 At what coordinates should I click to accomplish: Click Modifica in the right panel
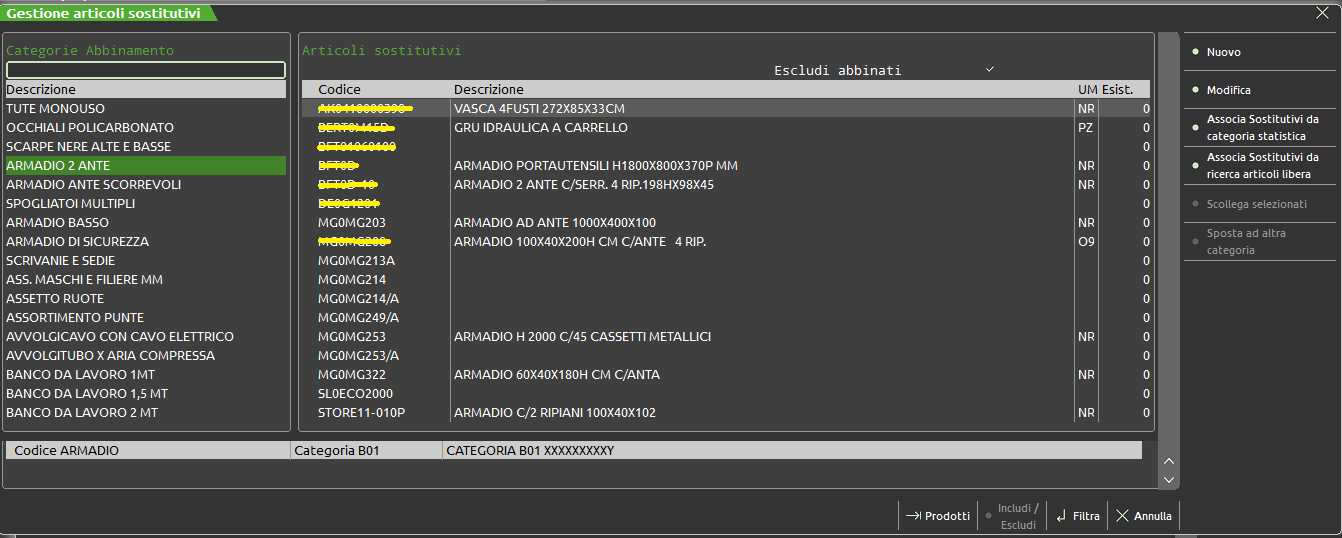tap(1228, 90)
